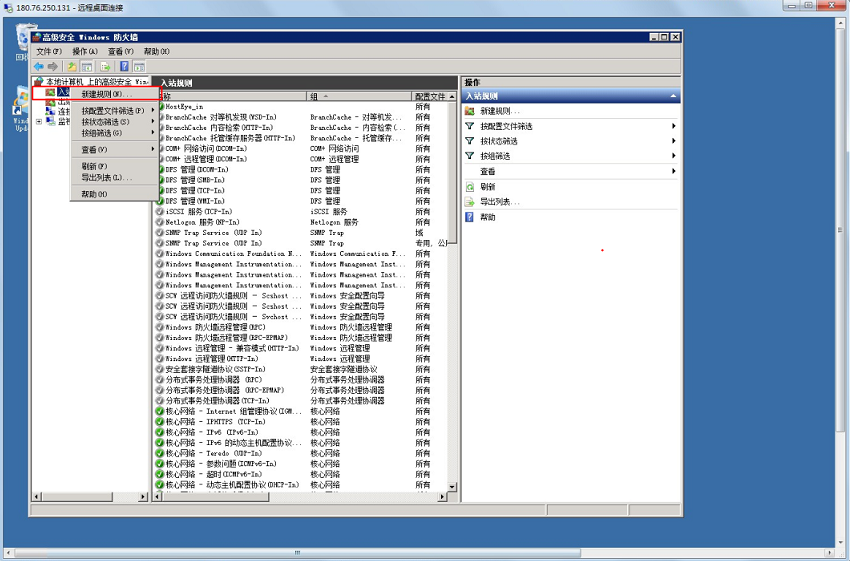Open the 文件(F) menu in the menu bar
Screen dimensions: 850x561
[x=49, y=51]
